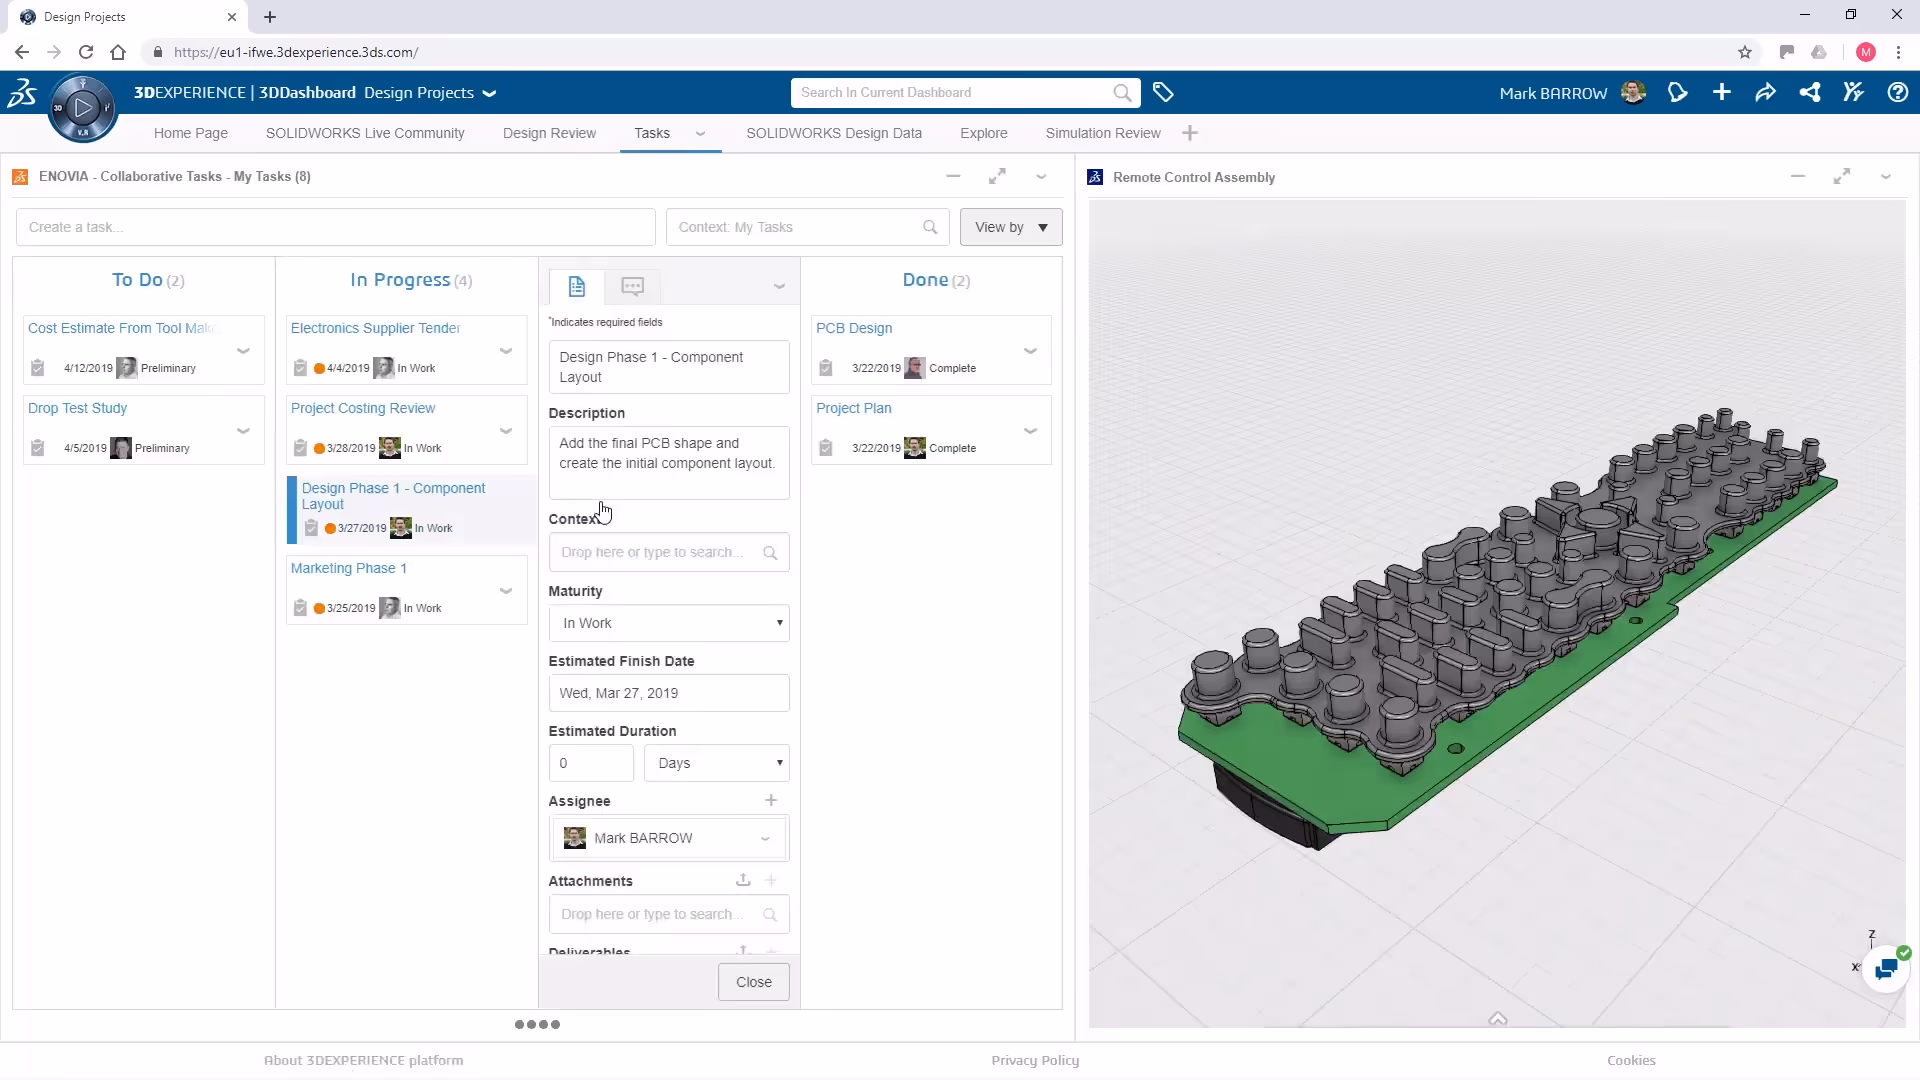
Task: Click the Description text area
Action: click(x=669, y=463)
